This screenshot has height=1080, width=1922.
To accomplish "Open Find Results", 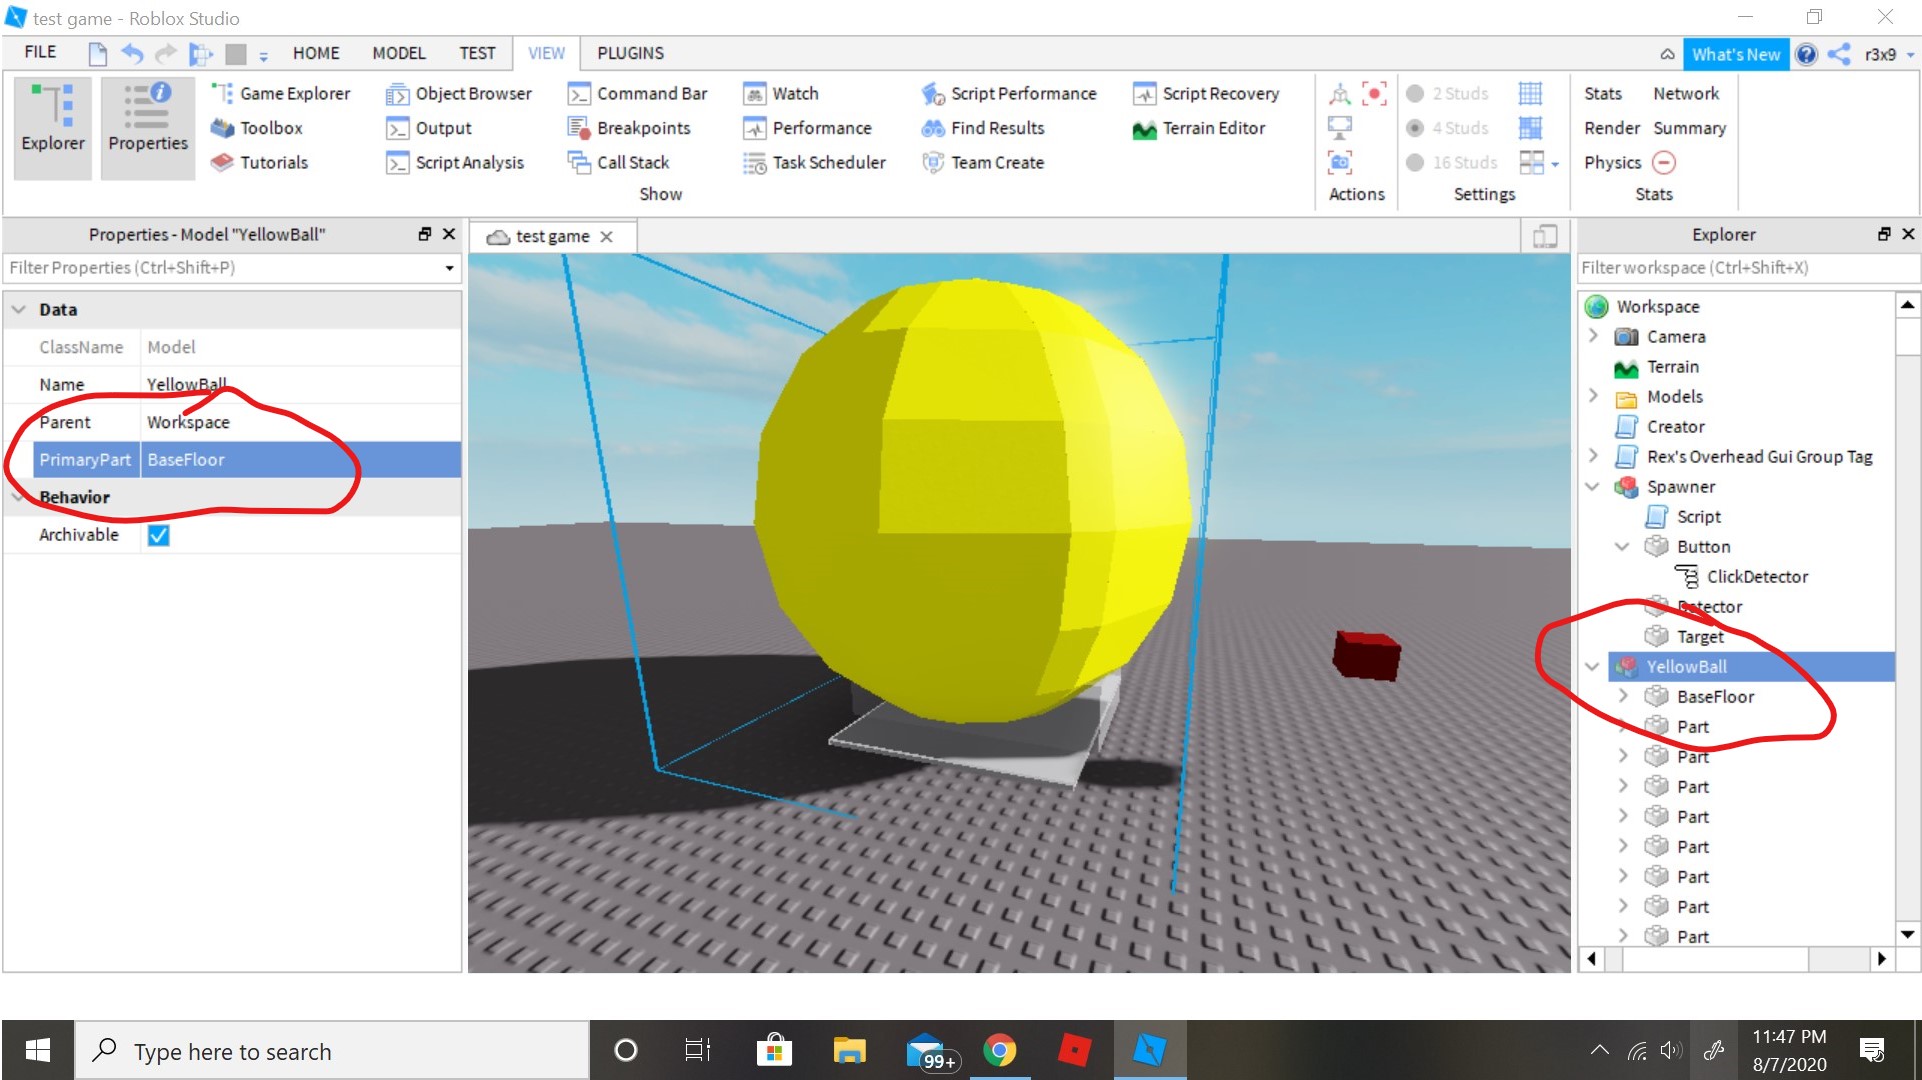I will (x=983, y=128).
